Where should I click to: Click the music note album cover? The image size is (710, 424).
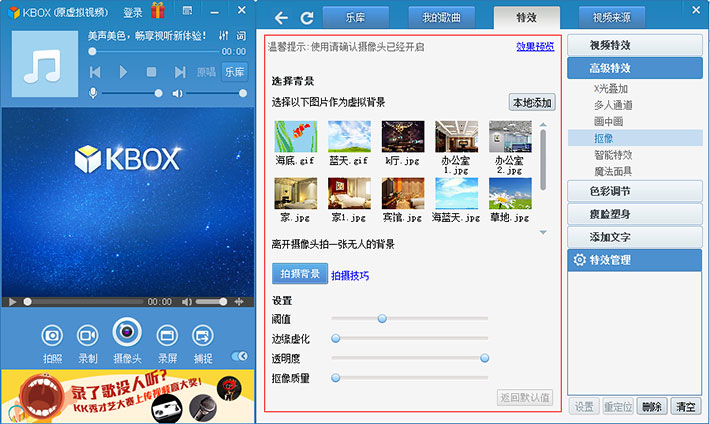[x=45, y=64]
